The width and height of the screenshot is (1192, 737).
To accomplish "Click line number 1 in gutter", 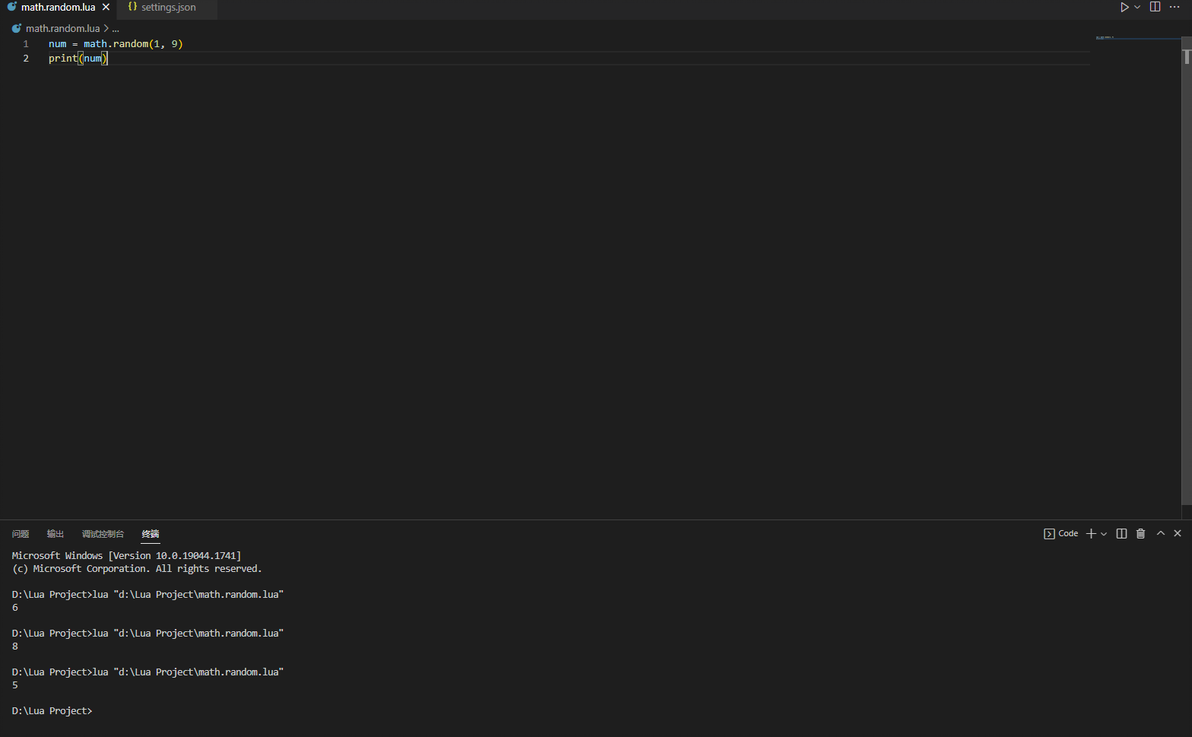I will tap(26, 44).
